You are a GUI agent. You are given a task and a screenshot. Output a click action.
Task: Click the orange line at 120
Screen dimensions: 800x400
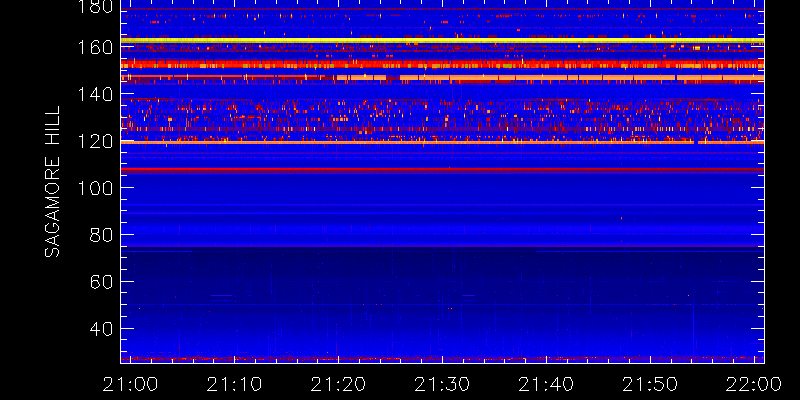tap(442, 142)
